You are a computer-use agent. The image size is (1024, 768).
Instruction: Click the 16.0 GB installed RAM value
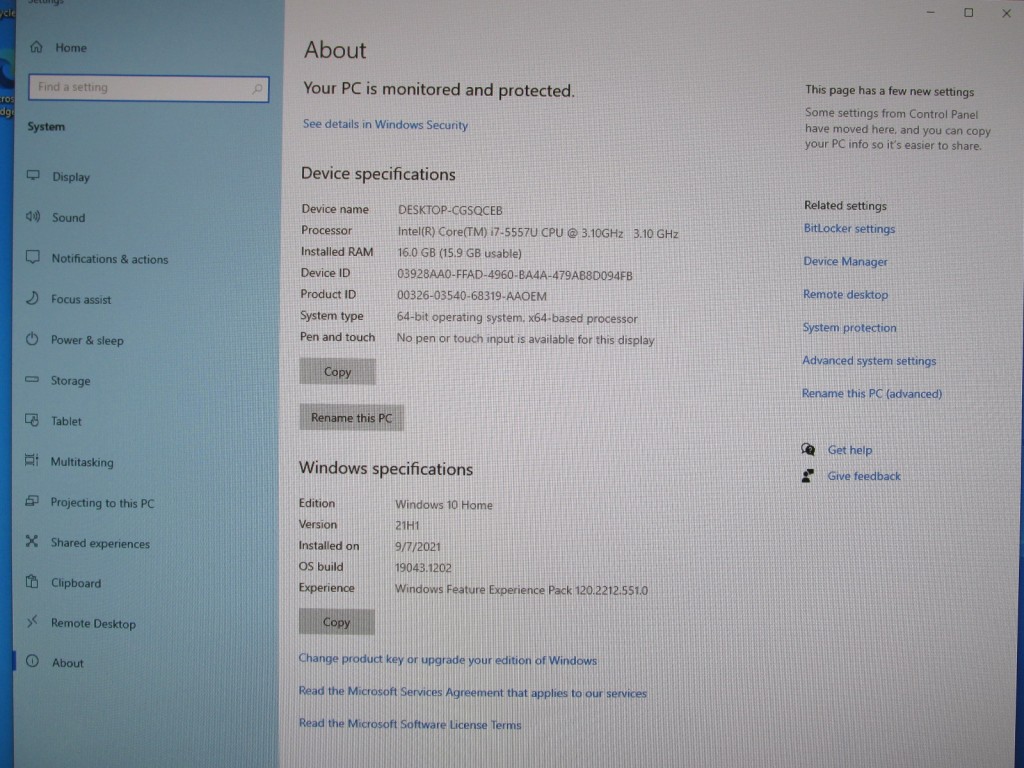[459, 253]
